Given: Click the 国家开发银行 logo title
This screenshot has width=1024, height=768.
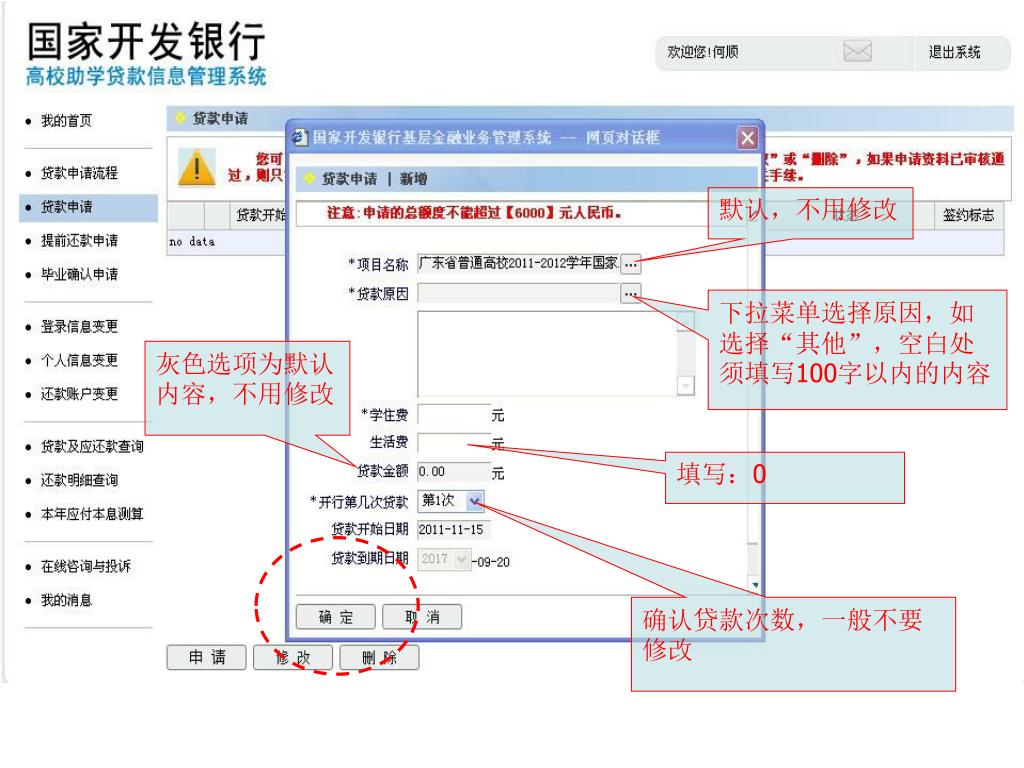Looking at the screenshot, I should pyautogui.click(x=146, y=40).
